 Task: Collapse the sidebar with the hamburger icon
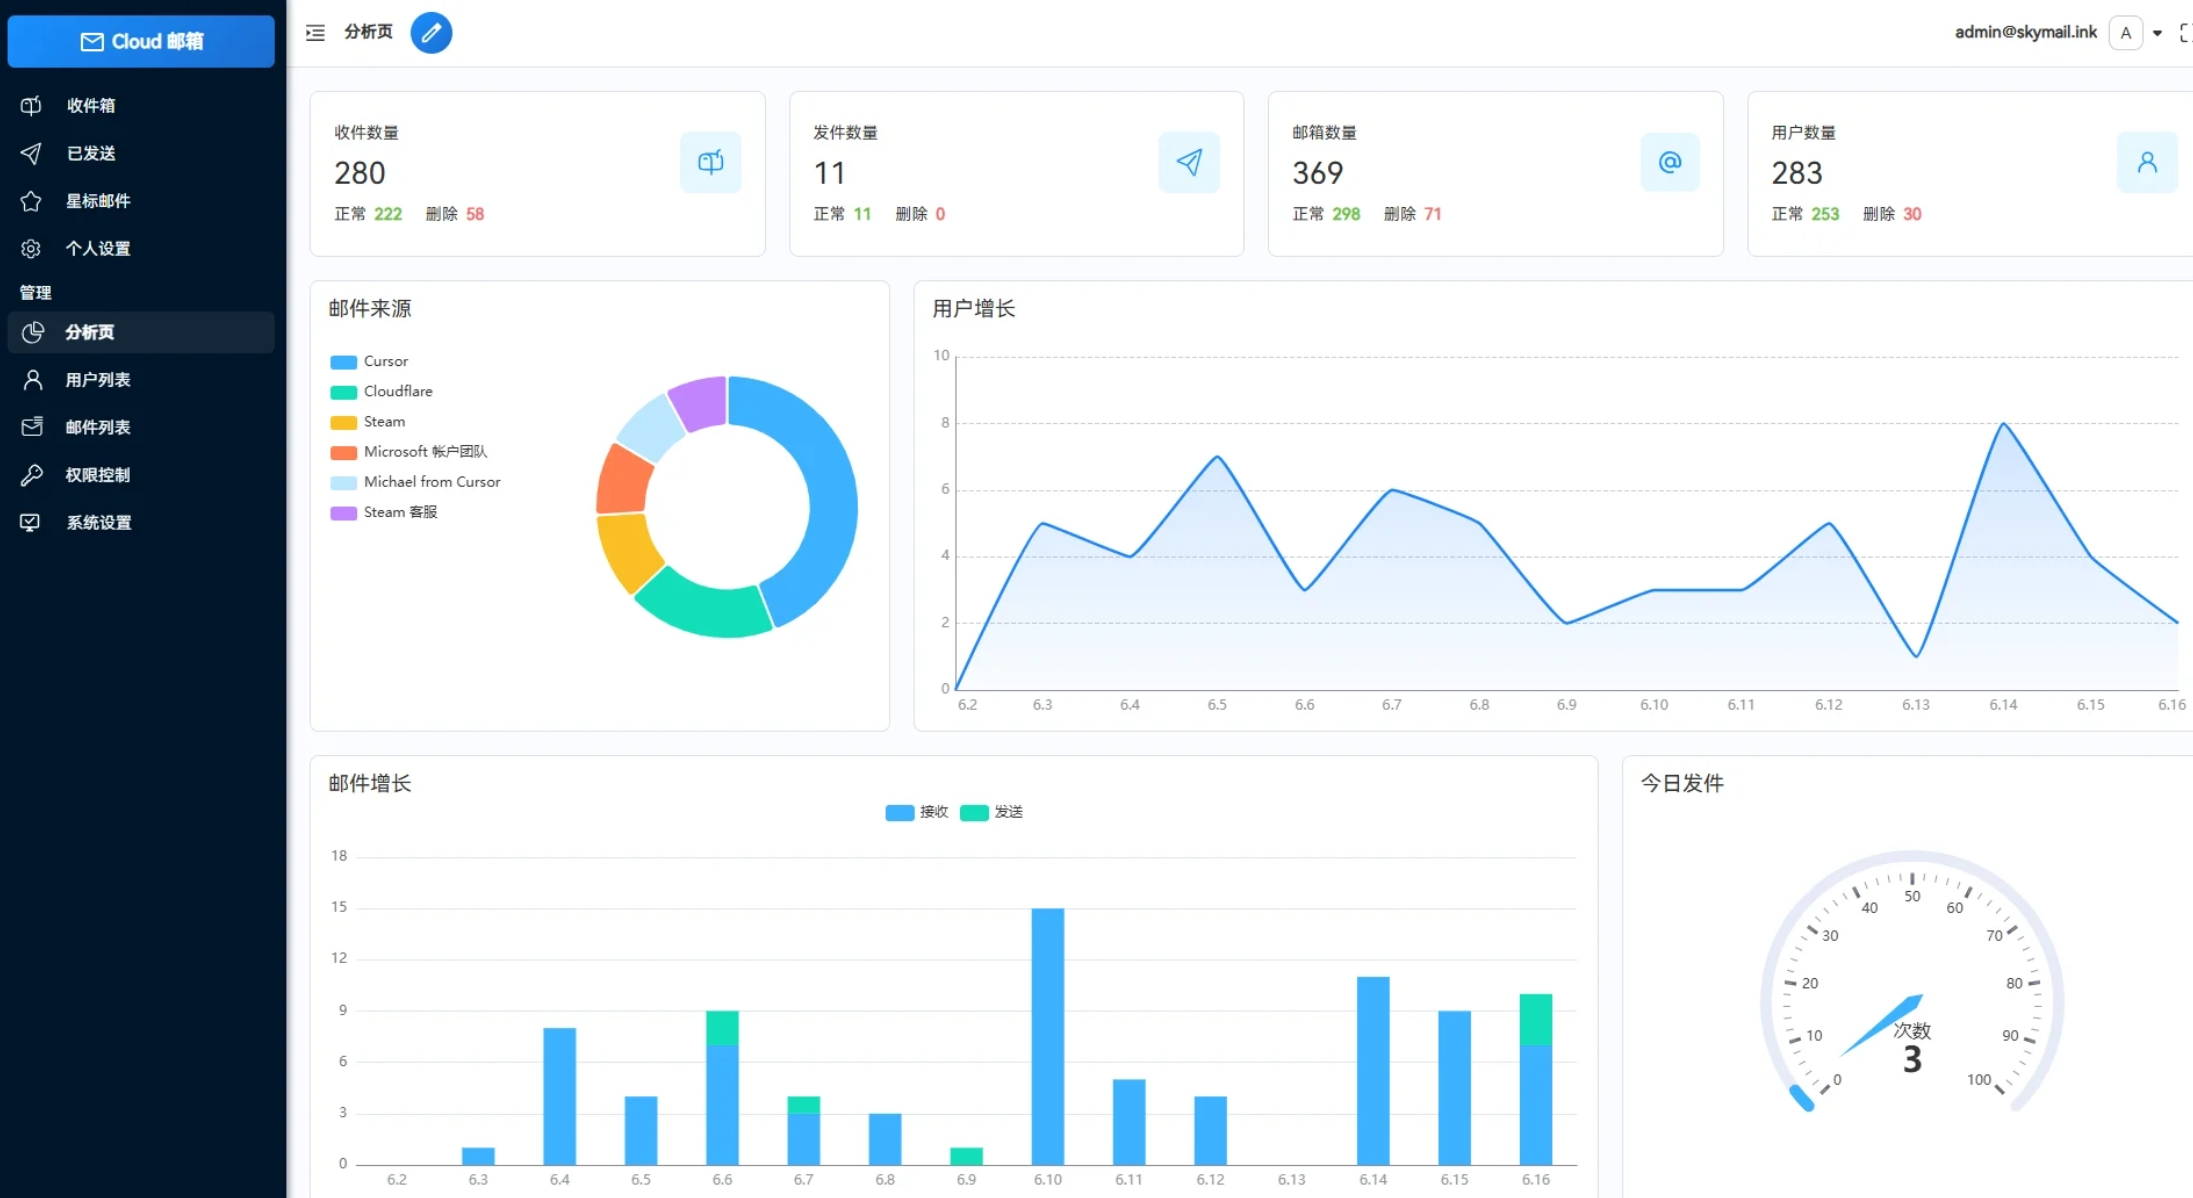[315, 33]
